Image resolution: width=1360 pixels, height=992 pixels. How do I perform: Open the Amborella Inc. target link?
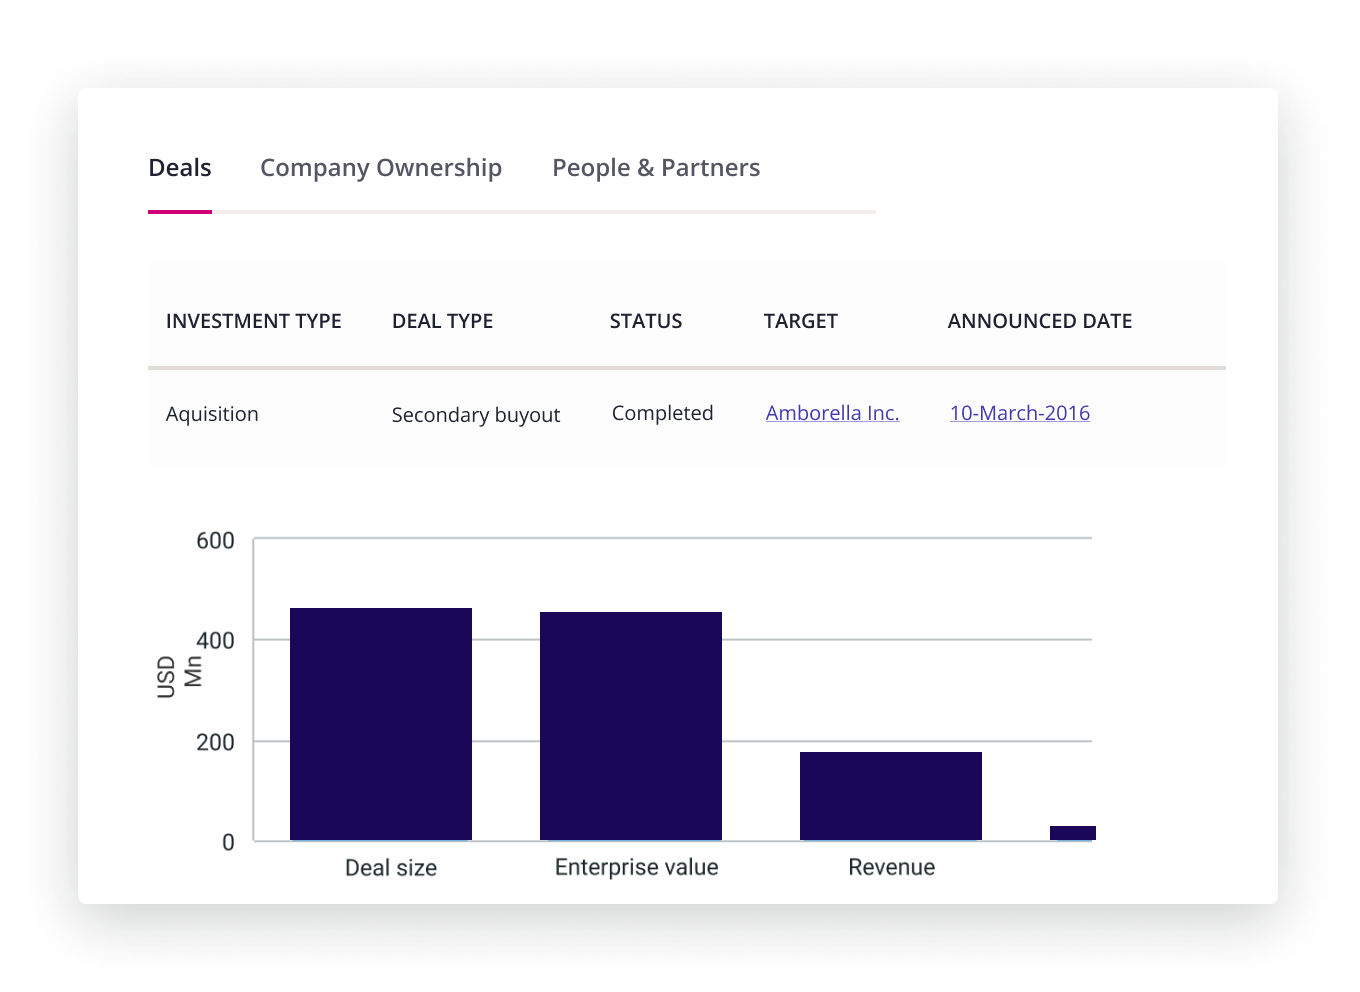832,412
